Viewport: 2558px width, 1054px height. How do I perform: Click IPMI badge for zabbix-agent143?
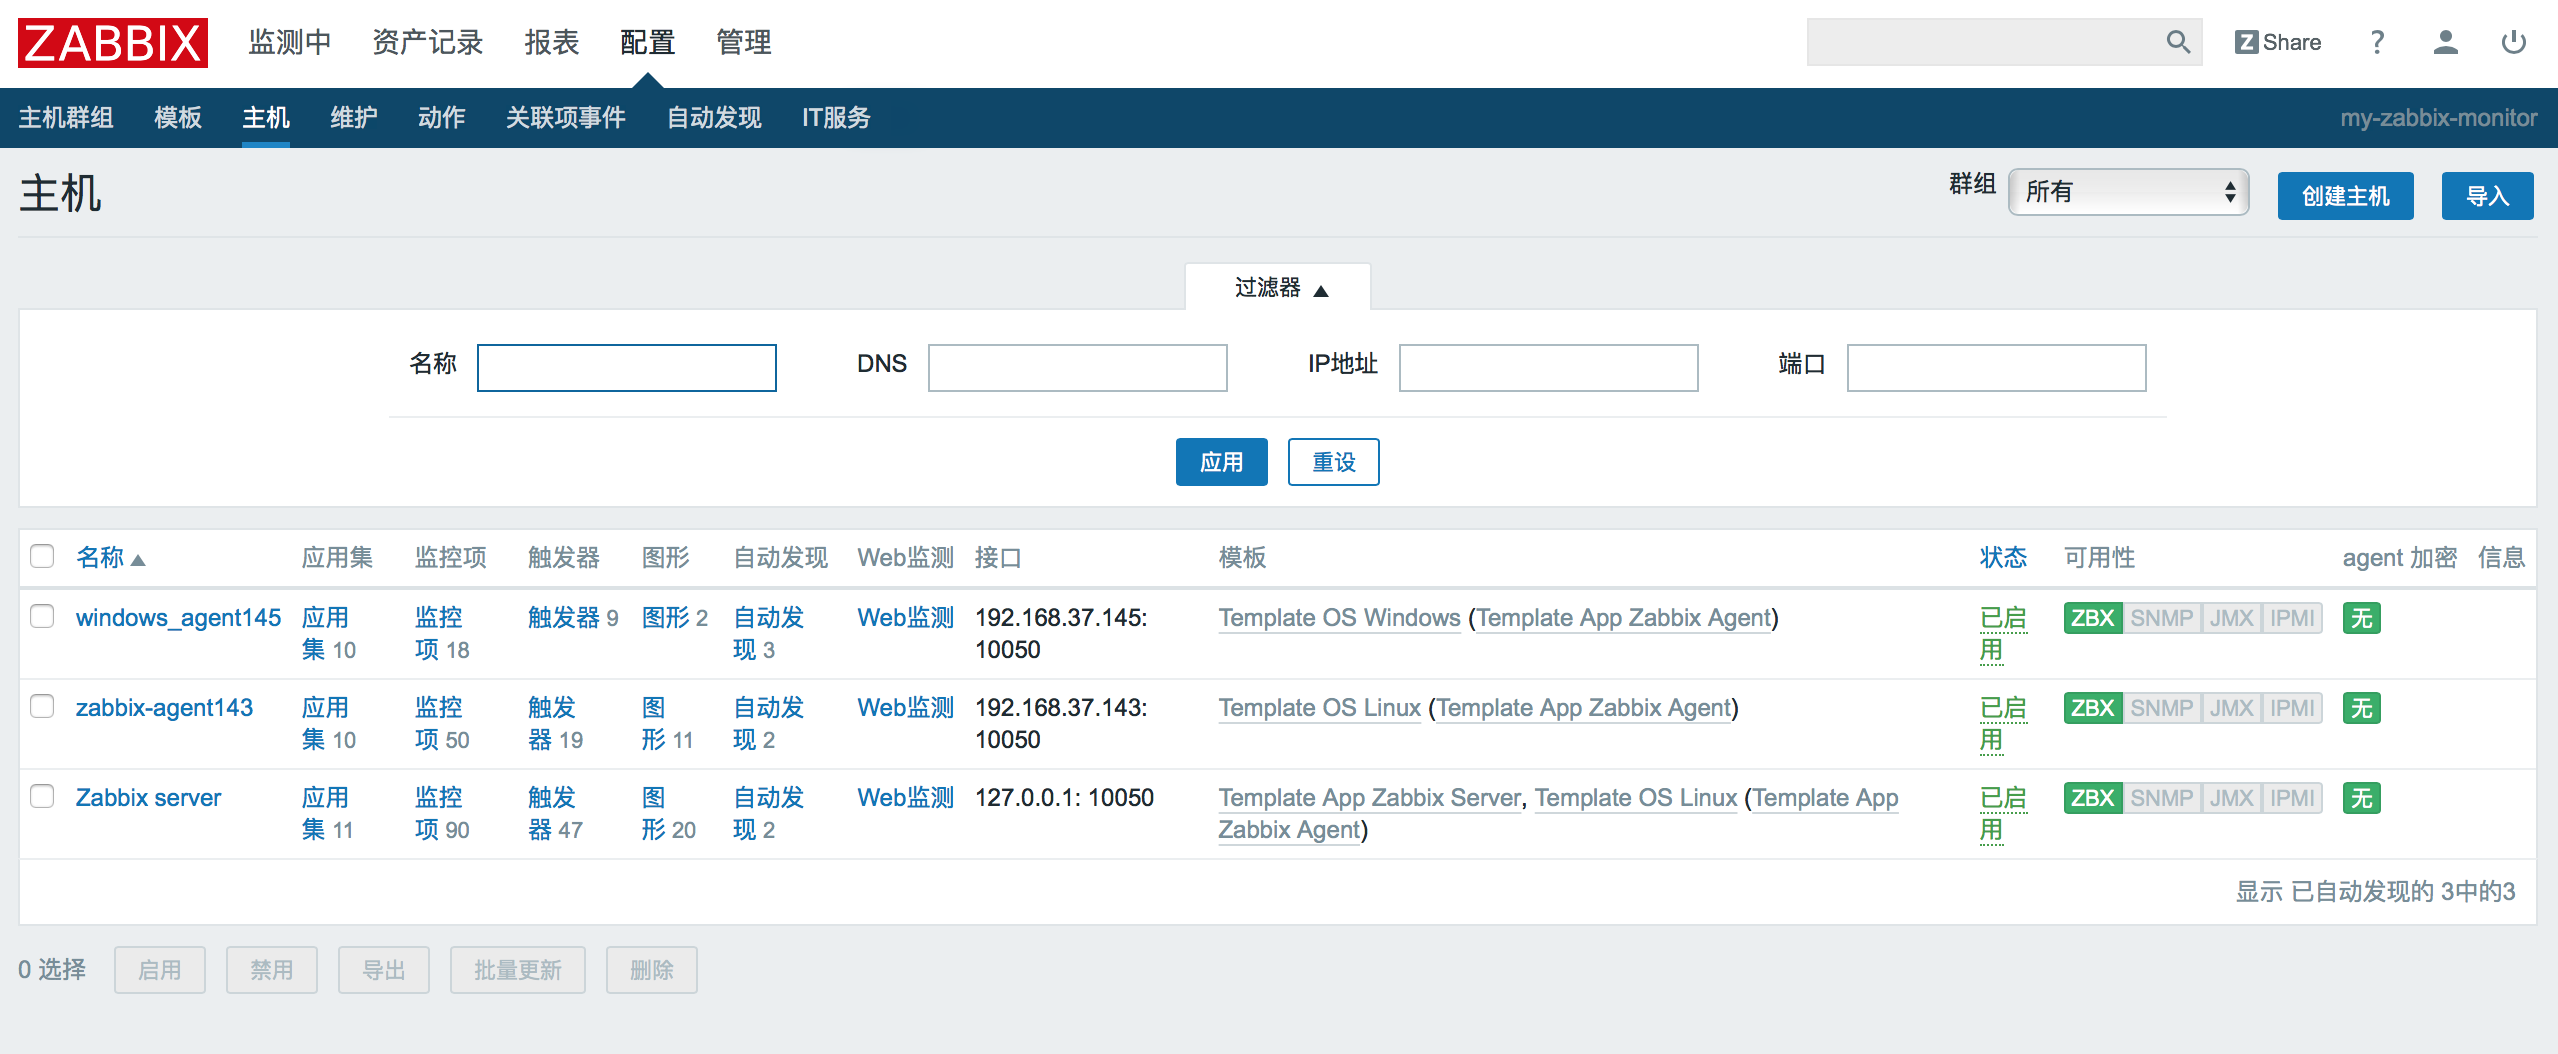pyautogui.click(x=2292, y=708)
